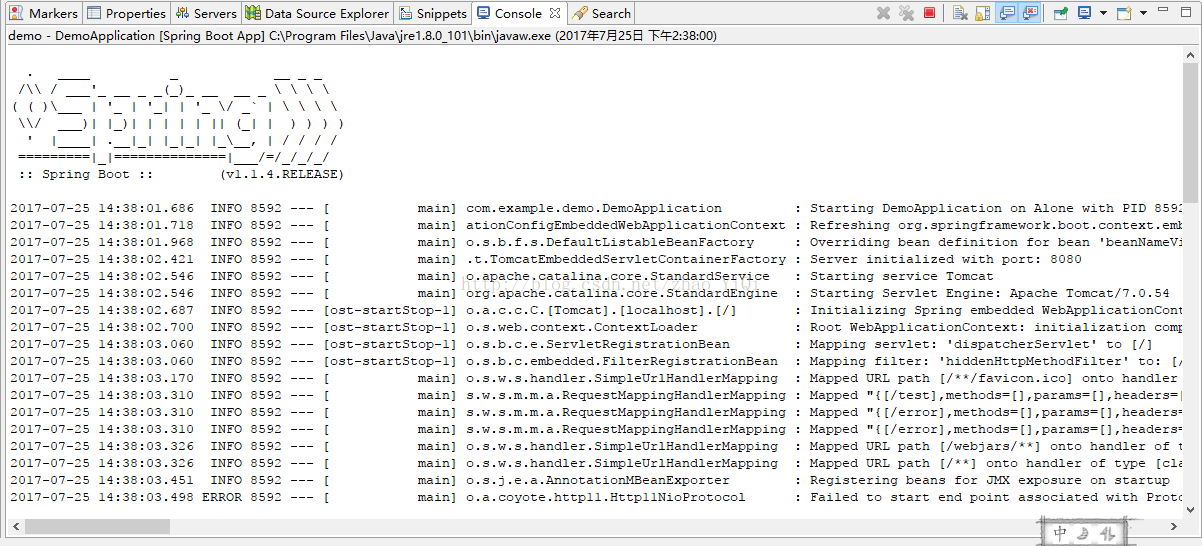The image size is (1202, 546).
Task: Click the log line mapping "{[/test],methods=[]"
Action: [x=596, y=395]
